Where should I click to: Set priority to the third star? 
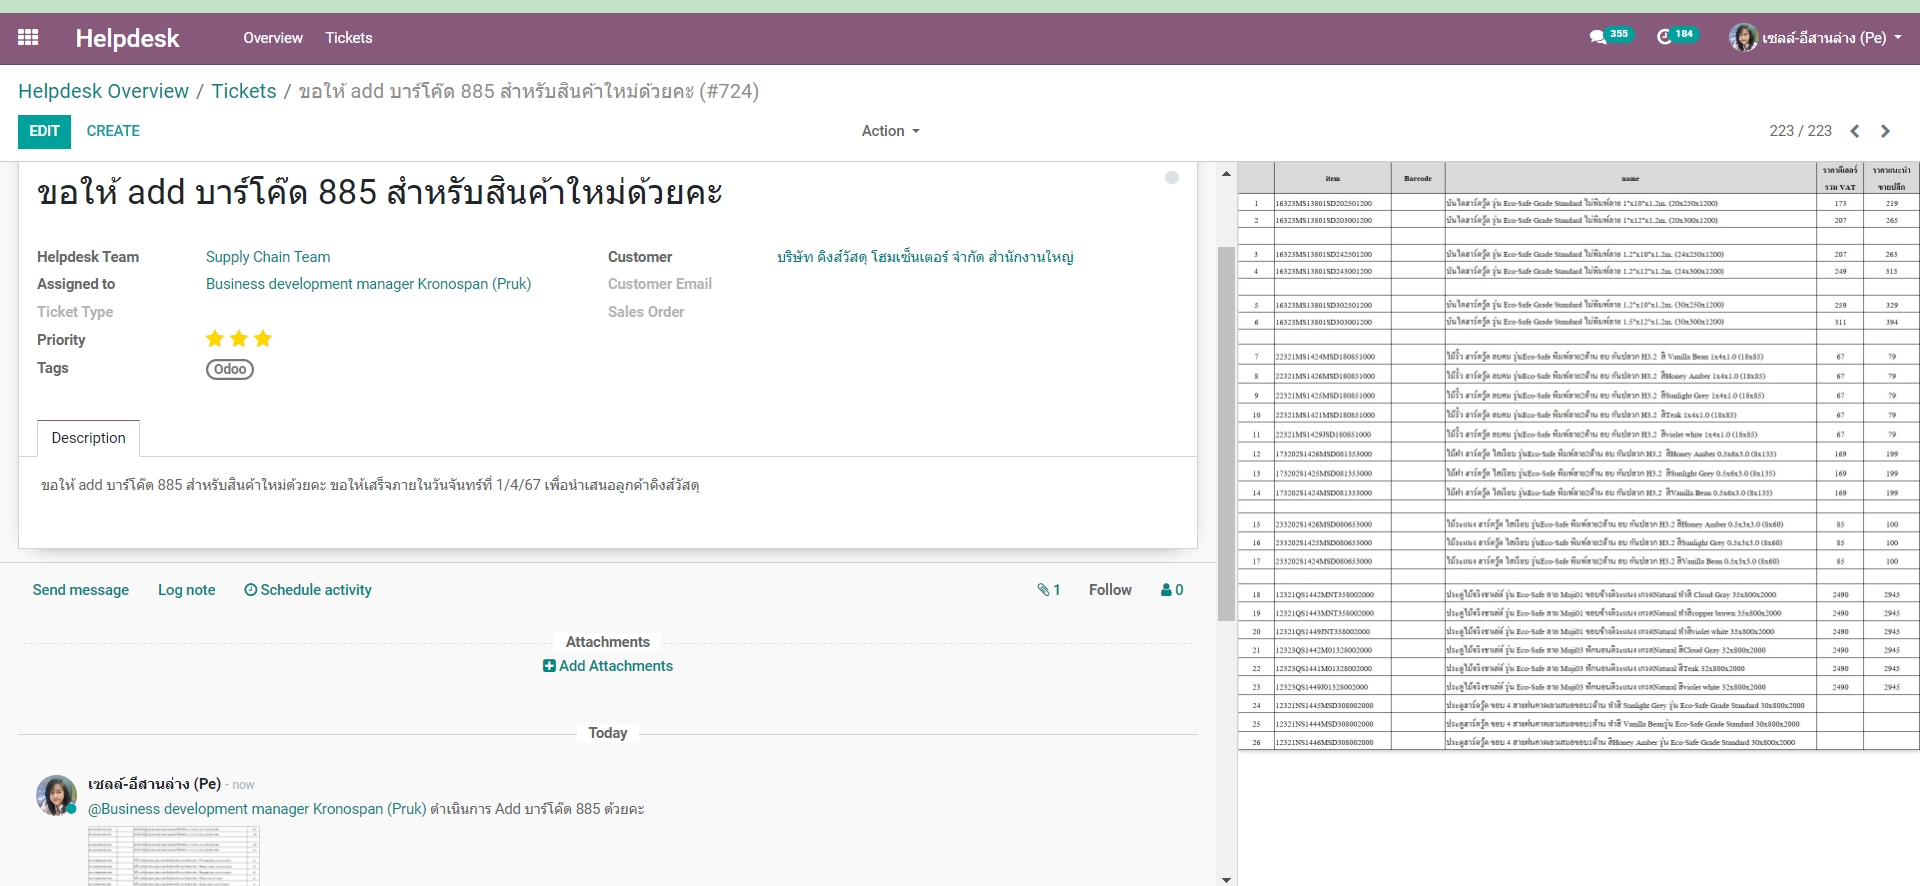click(263, 339)
